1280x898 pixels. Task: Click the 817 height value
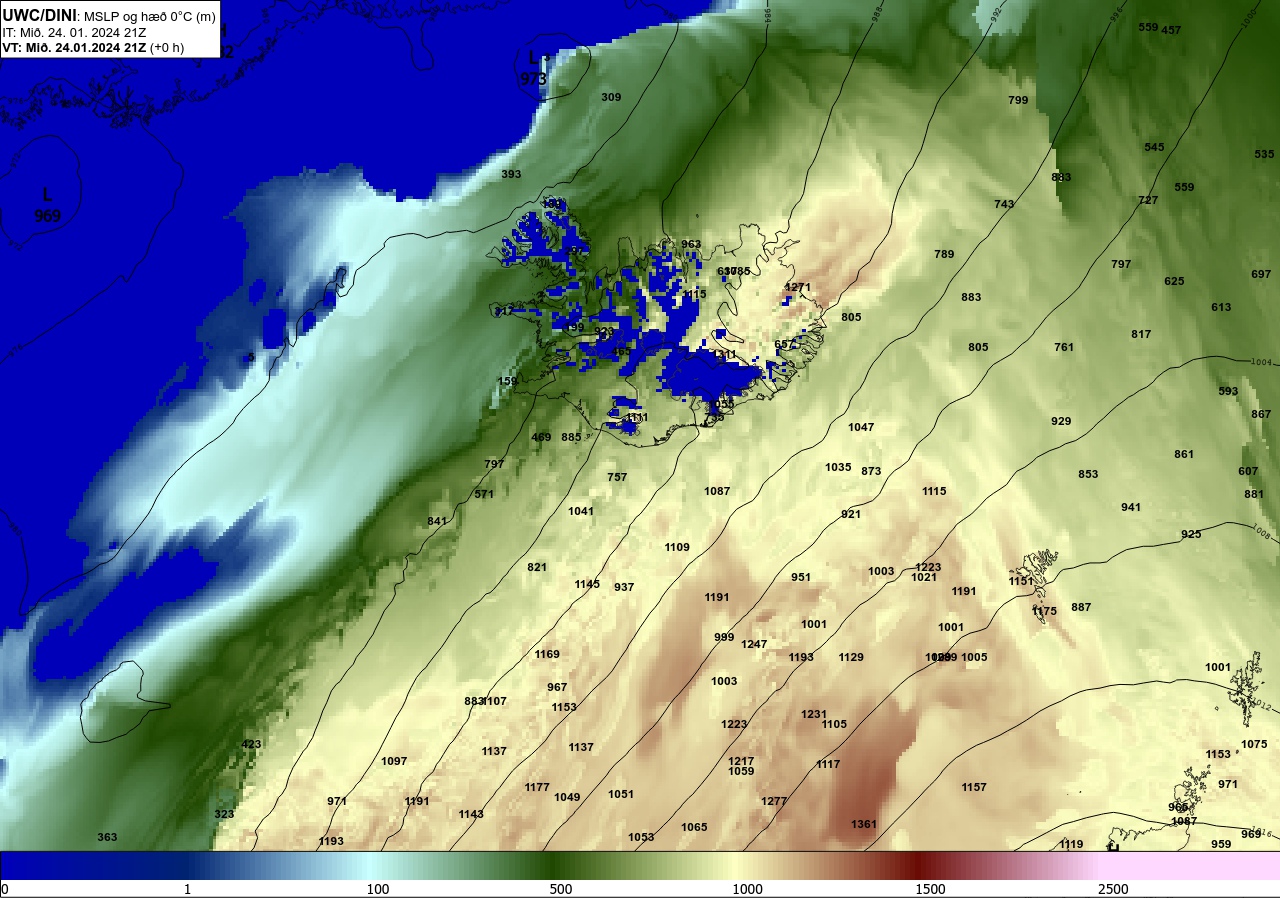pos(1141,334)
